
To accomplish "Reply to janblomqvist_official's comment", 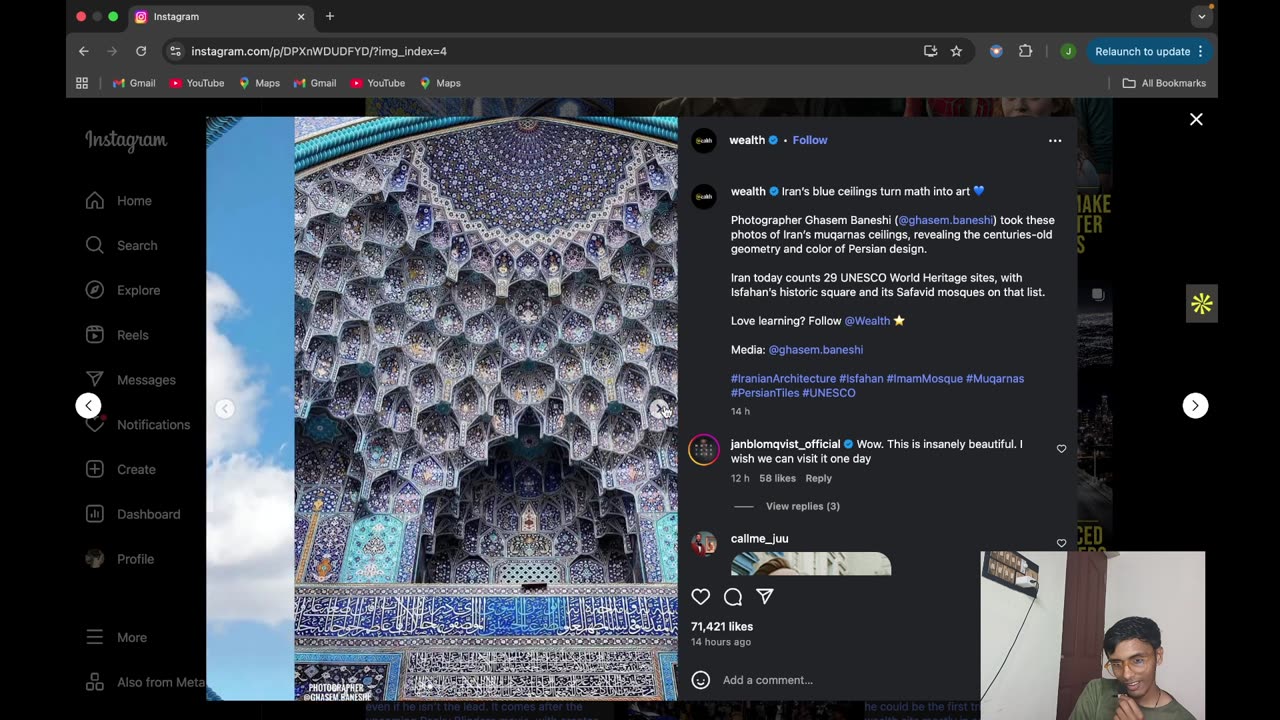I will coord(819,479).
